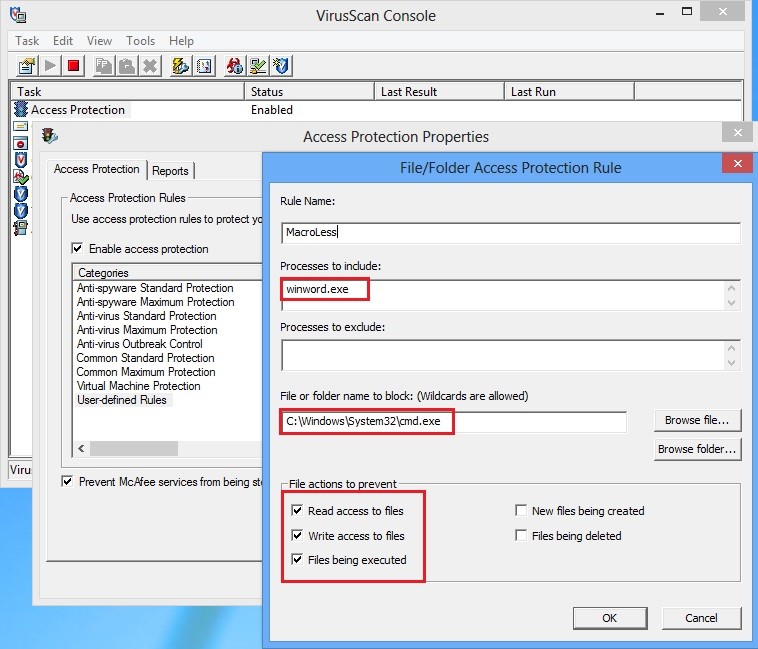Click the Paste icon in the toolbar
The width and height of the screenshot is (758, 649).
point(127,66)
